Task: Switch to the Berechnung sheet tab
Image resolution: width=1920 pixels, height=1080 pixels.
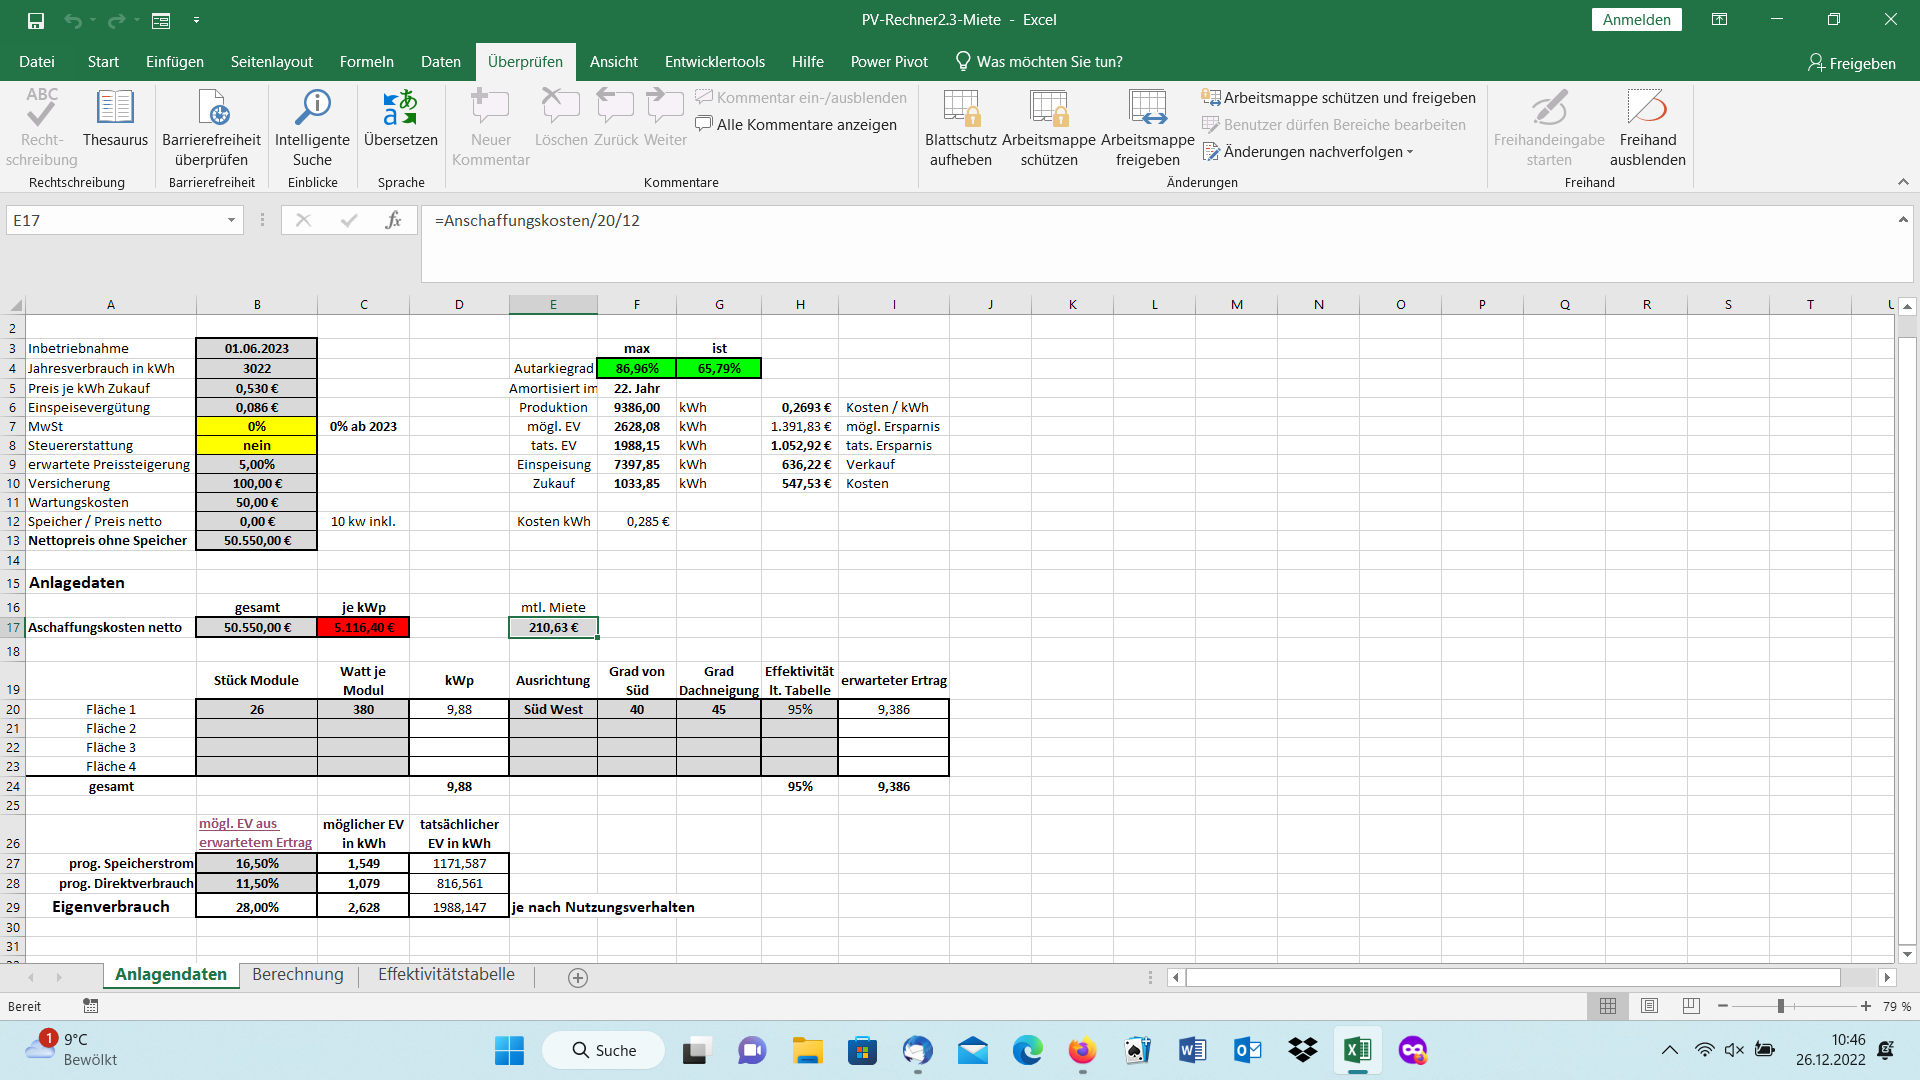Action: click(x=298, y=974)
